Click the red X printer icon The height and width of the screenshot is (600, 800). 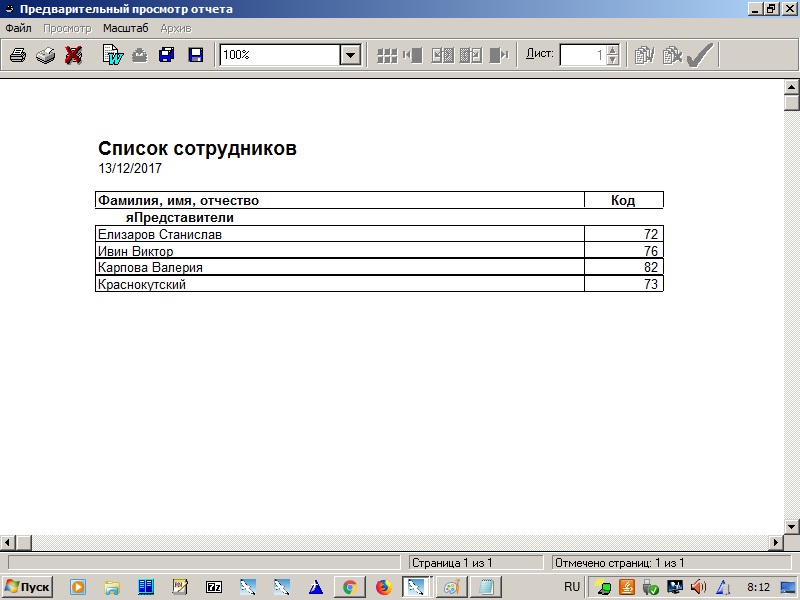click(73, 55)
